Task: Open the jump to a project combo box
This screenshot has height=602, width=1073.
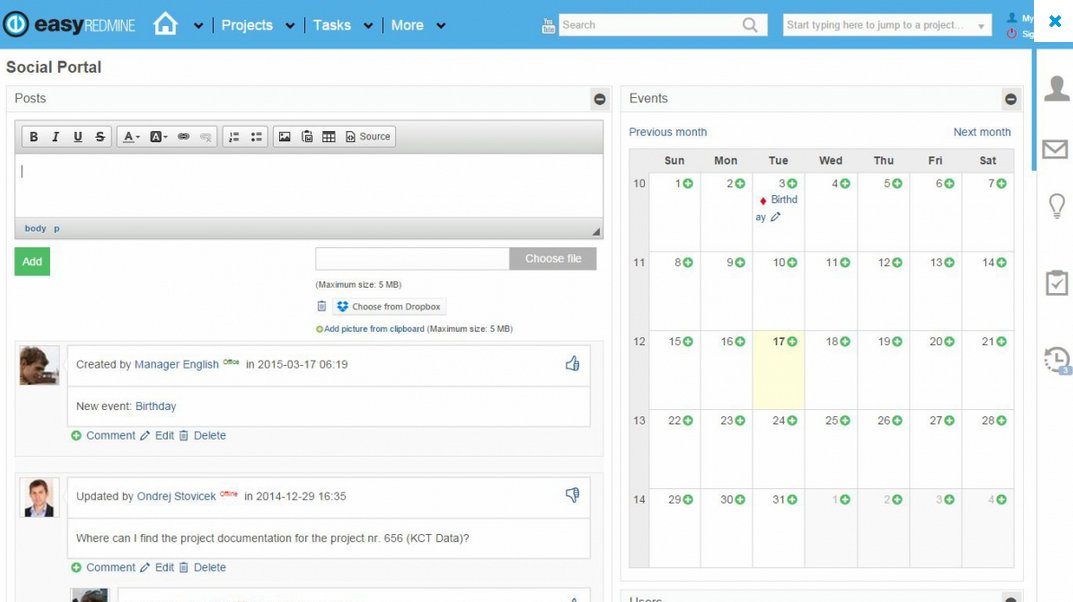Action: coord(887,25)
